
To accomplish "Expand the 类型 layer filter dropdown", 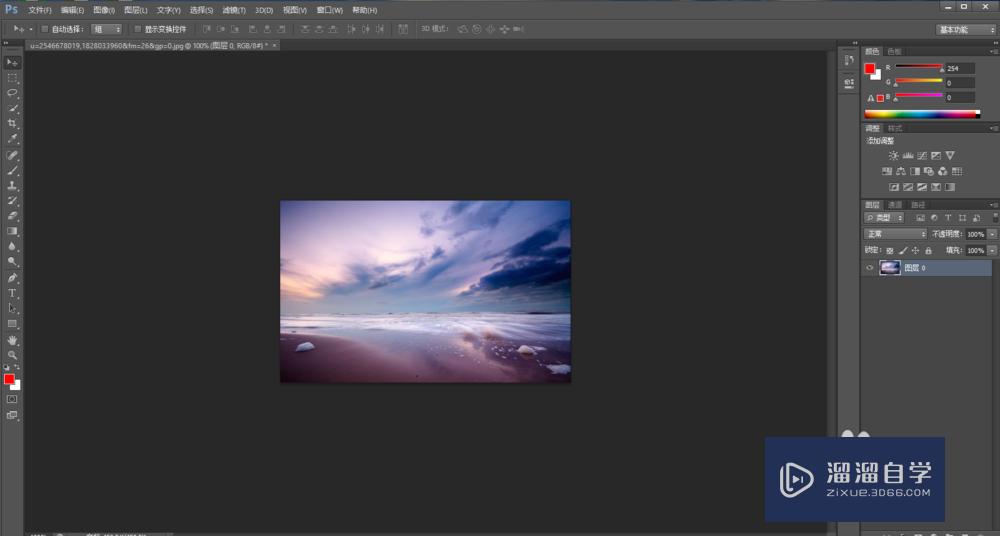I will pos(884,217).
